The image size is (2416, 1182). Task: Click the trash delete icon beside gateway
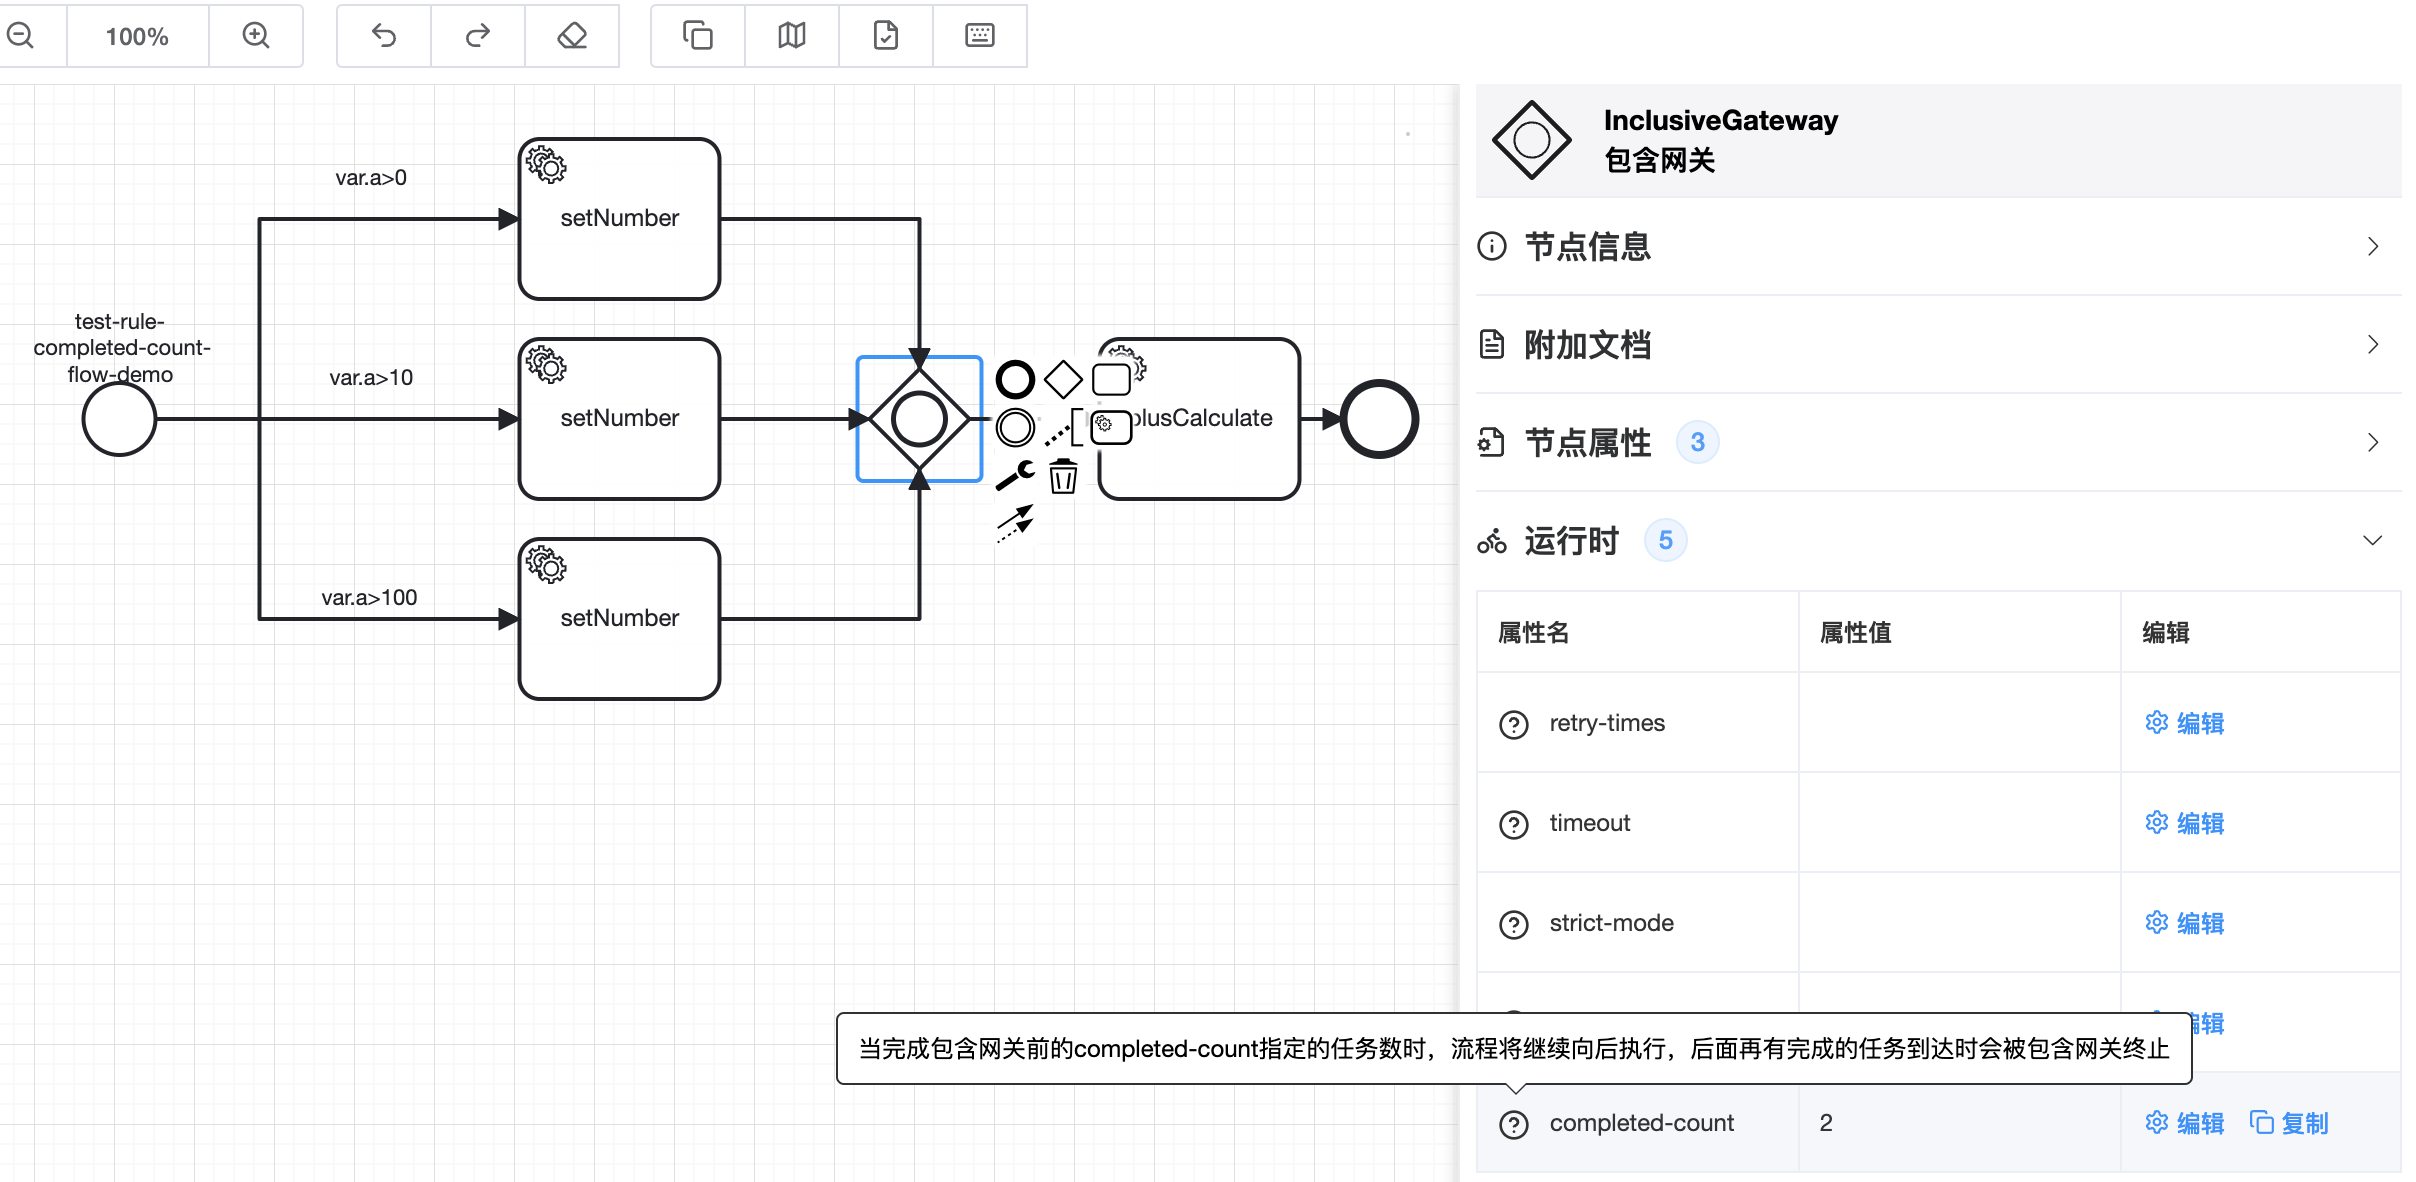[1063, 476]
